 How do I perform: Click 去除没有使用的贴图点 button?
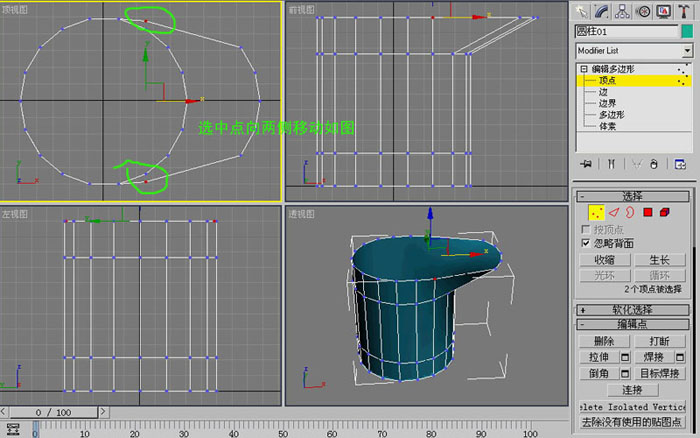point(633,422)
